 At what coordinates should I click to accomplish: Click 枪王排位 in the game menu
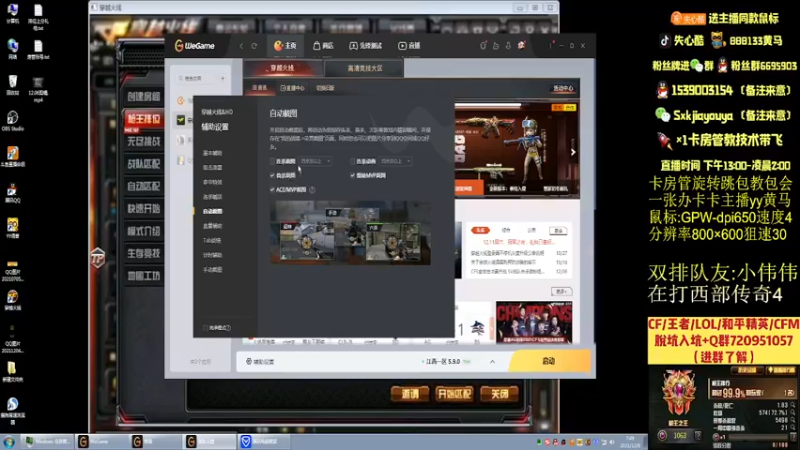[x=143, y=119]
